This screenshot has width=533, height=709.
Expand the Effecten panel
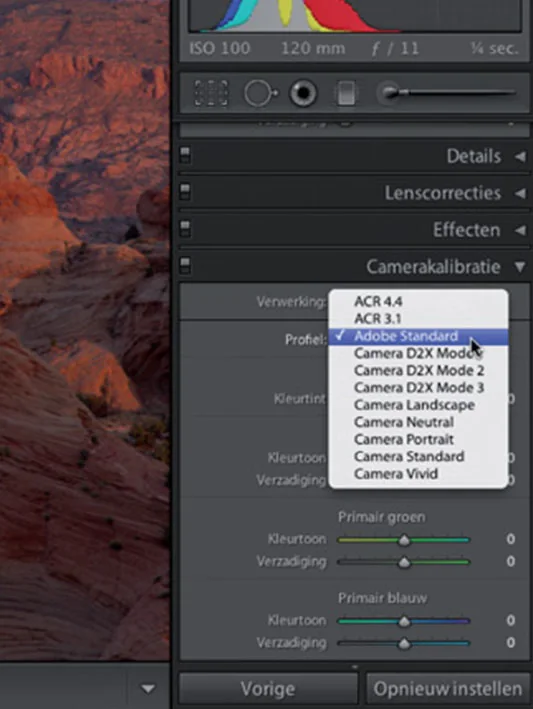[x=520, y=231]
